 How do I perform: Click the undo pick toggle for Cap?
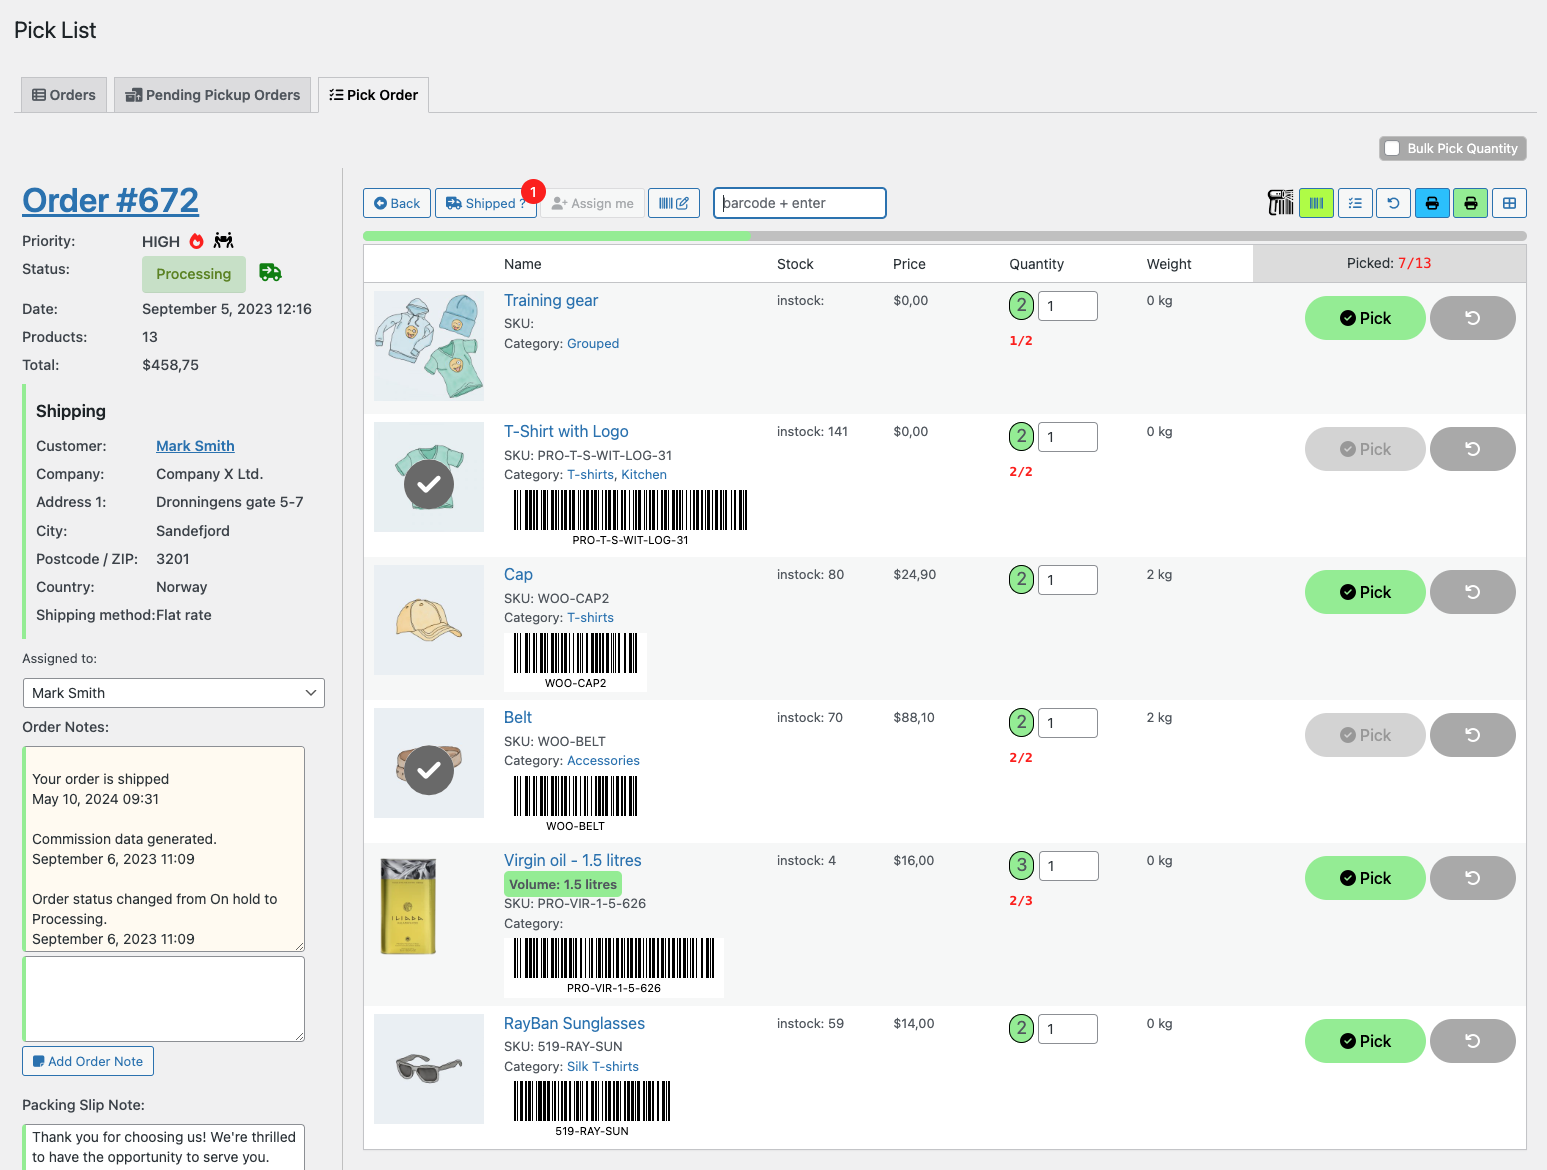click(1472, 591)
